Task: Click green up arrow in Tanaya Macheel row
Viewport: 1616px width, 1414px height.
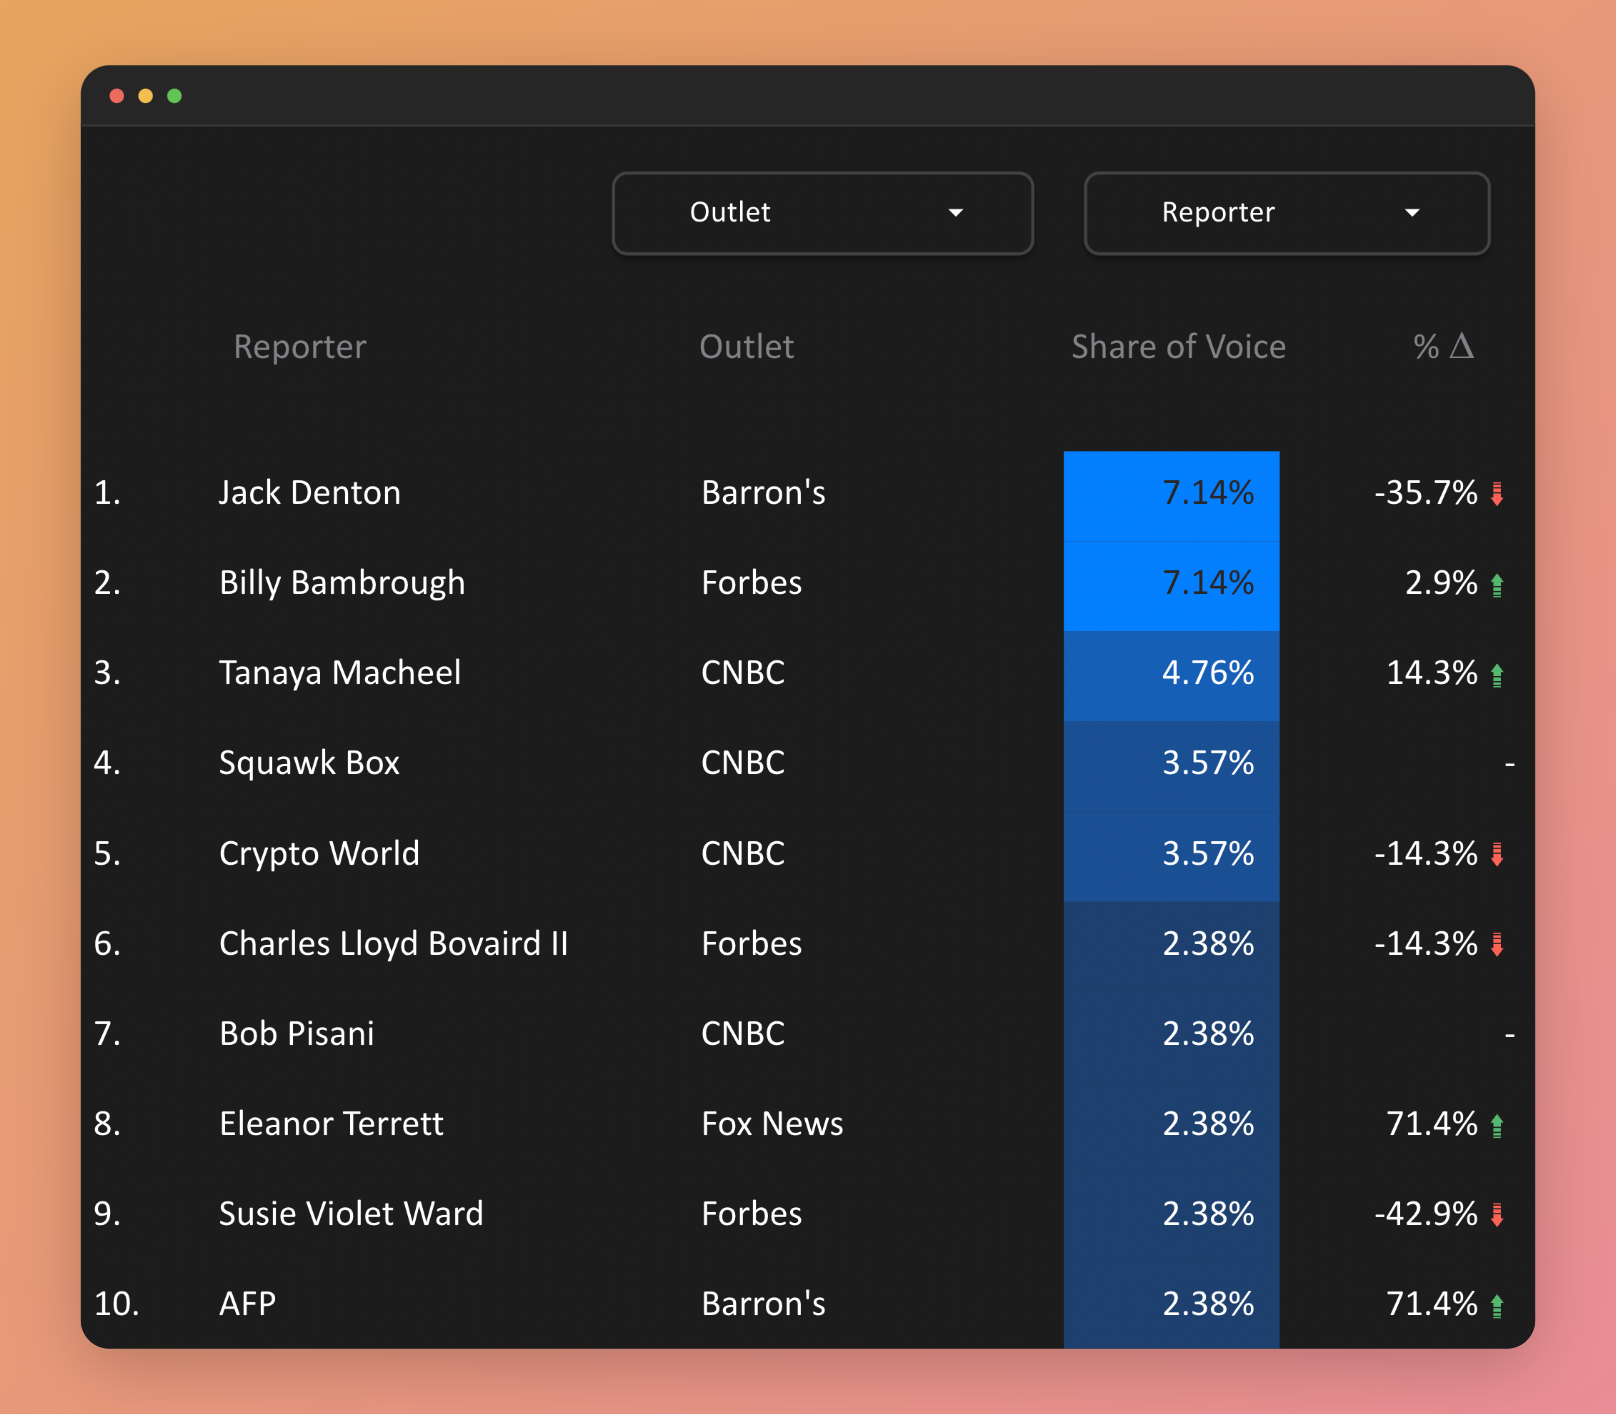Action: click(x=1497, y=675)
